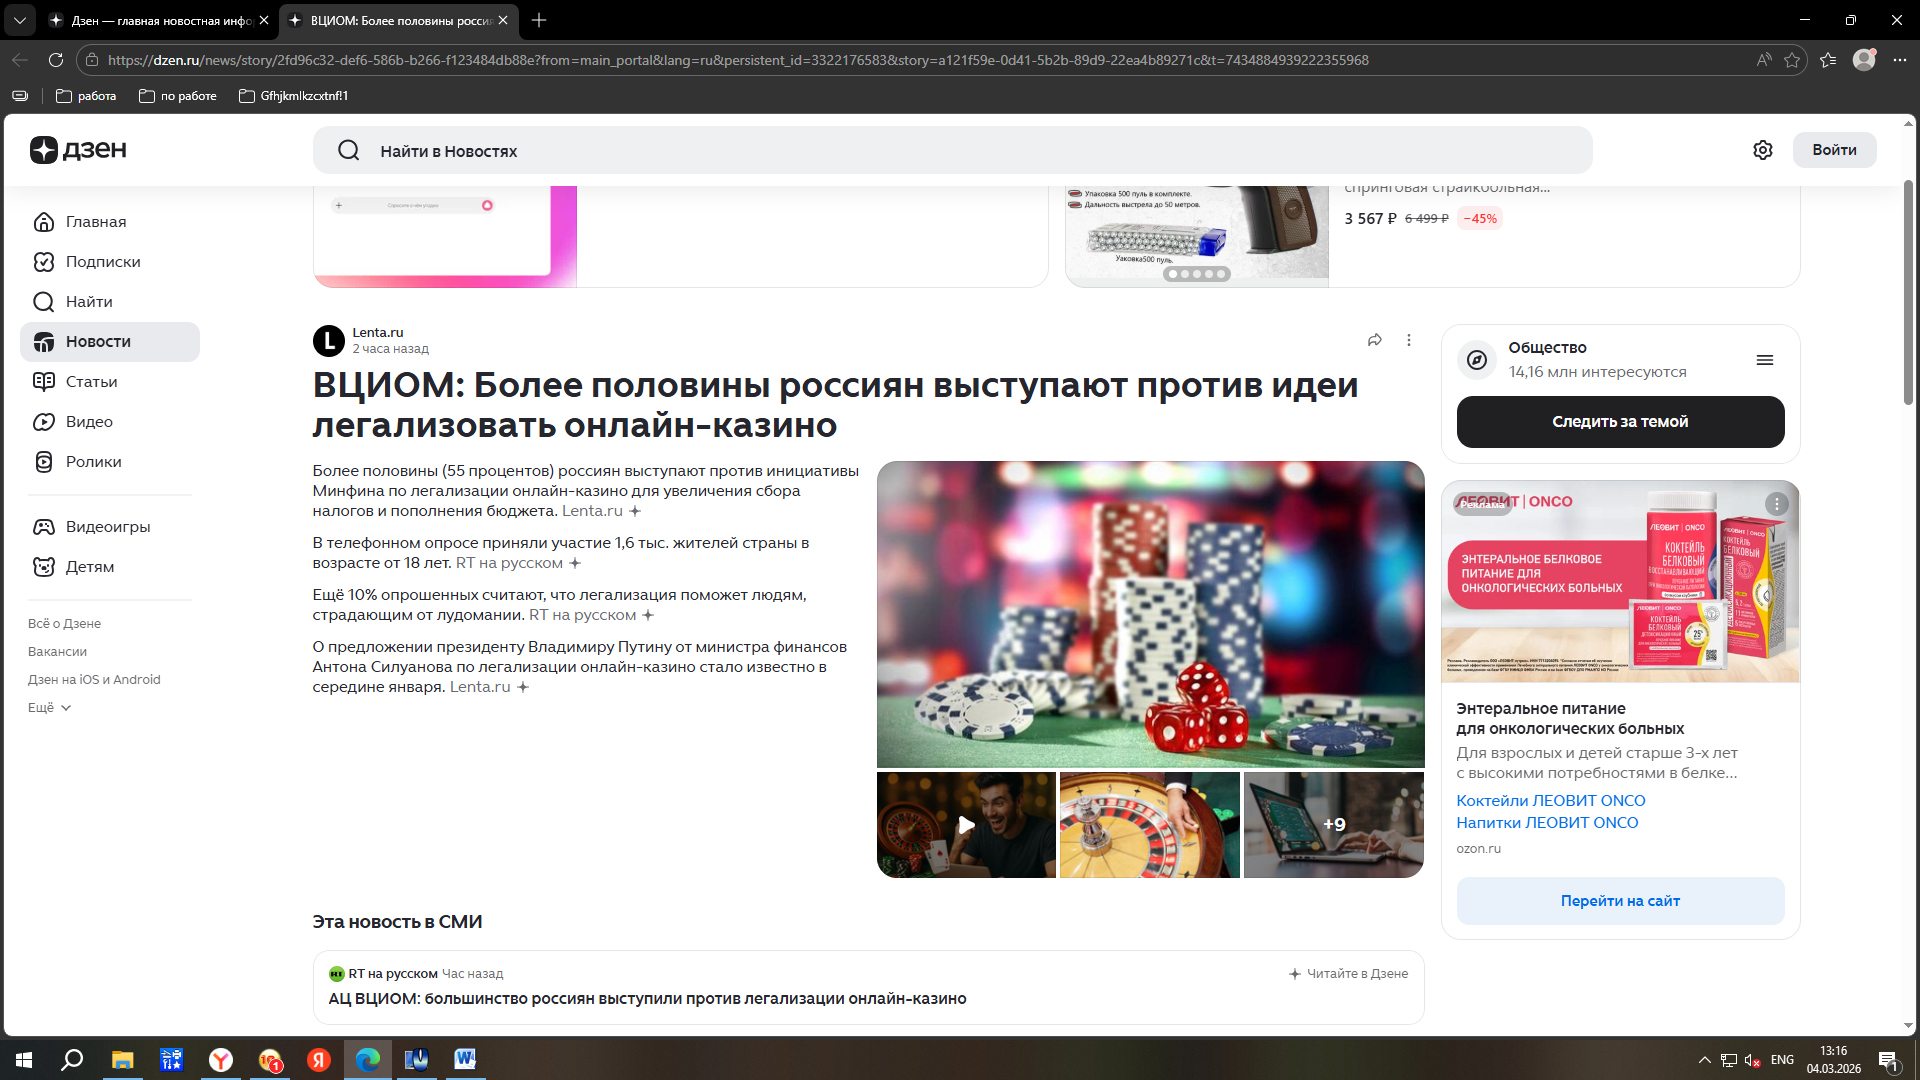
Task: Open Ролики section in sidebar
Action: click(110, 462)
